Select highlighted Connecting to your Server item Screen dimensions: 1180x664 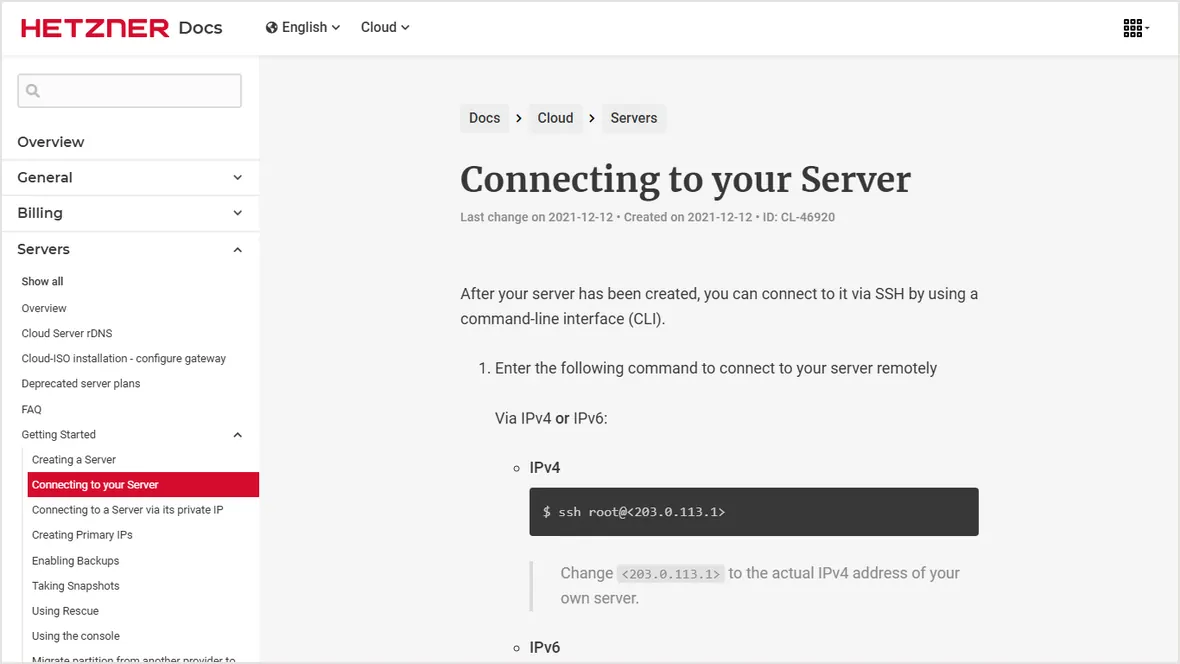(x=143, y=485)
